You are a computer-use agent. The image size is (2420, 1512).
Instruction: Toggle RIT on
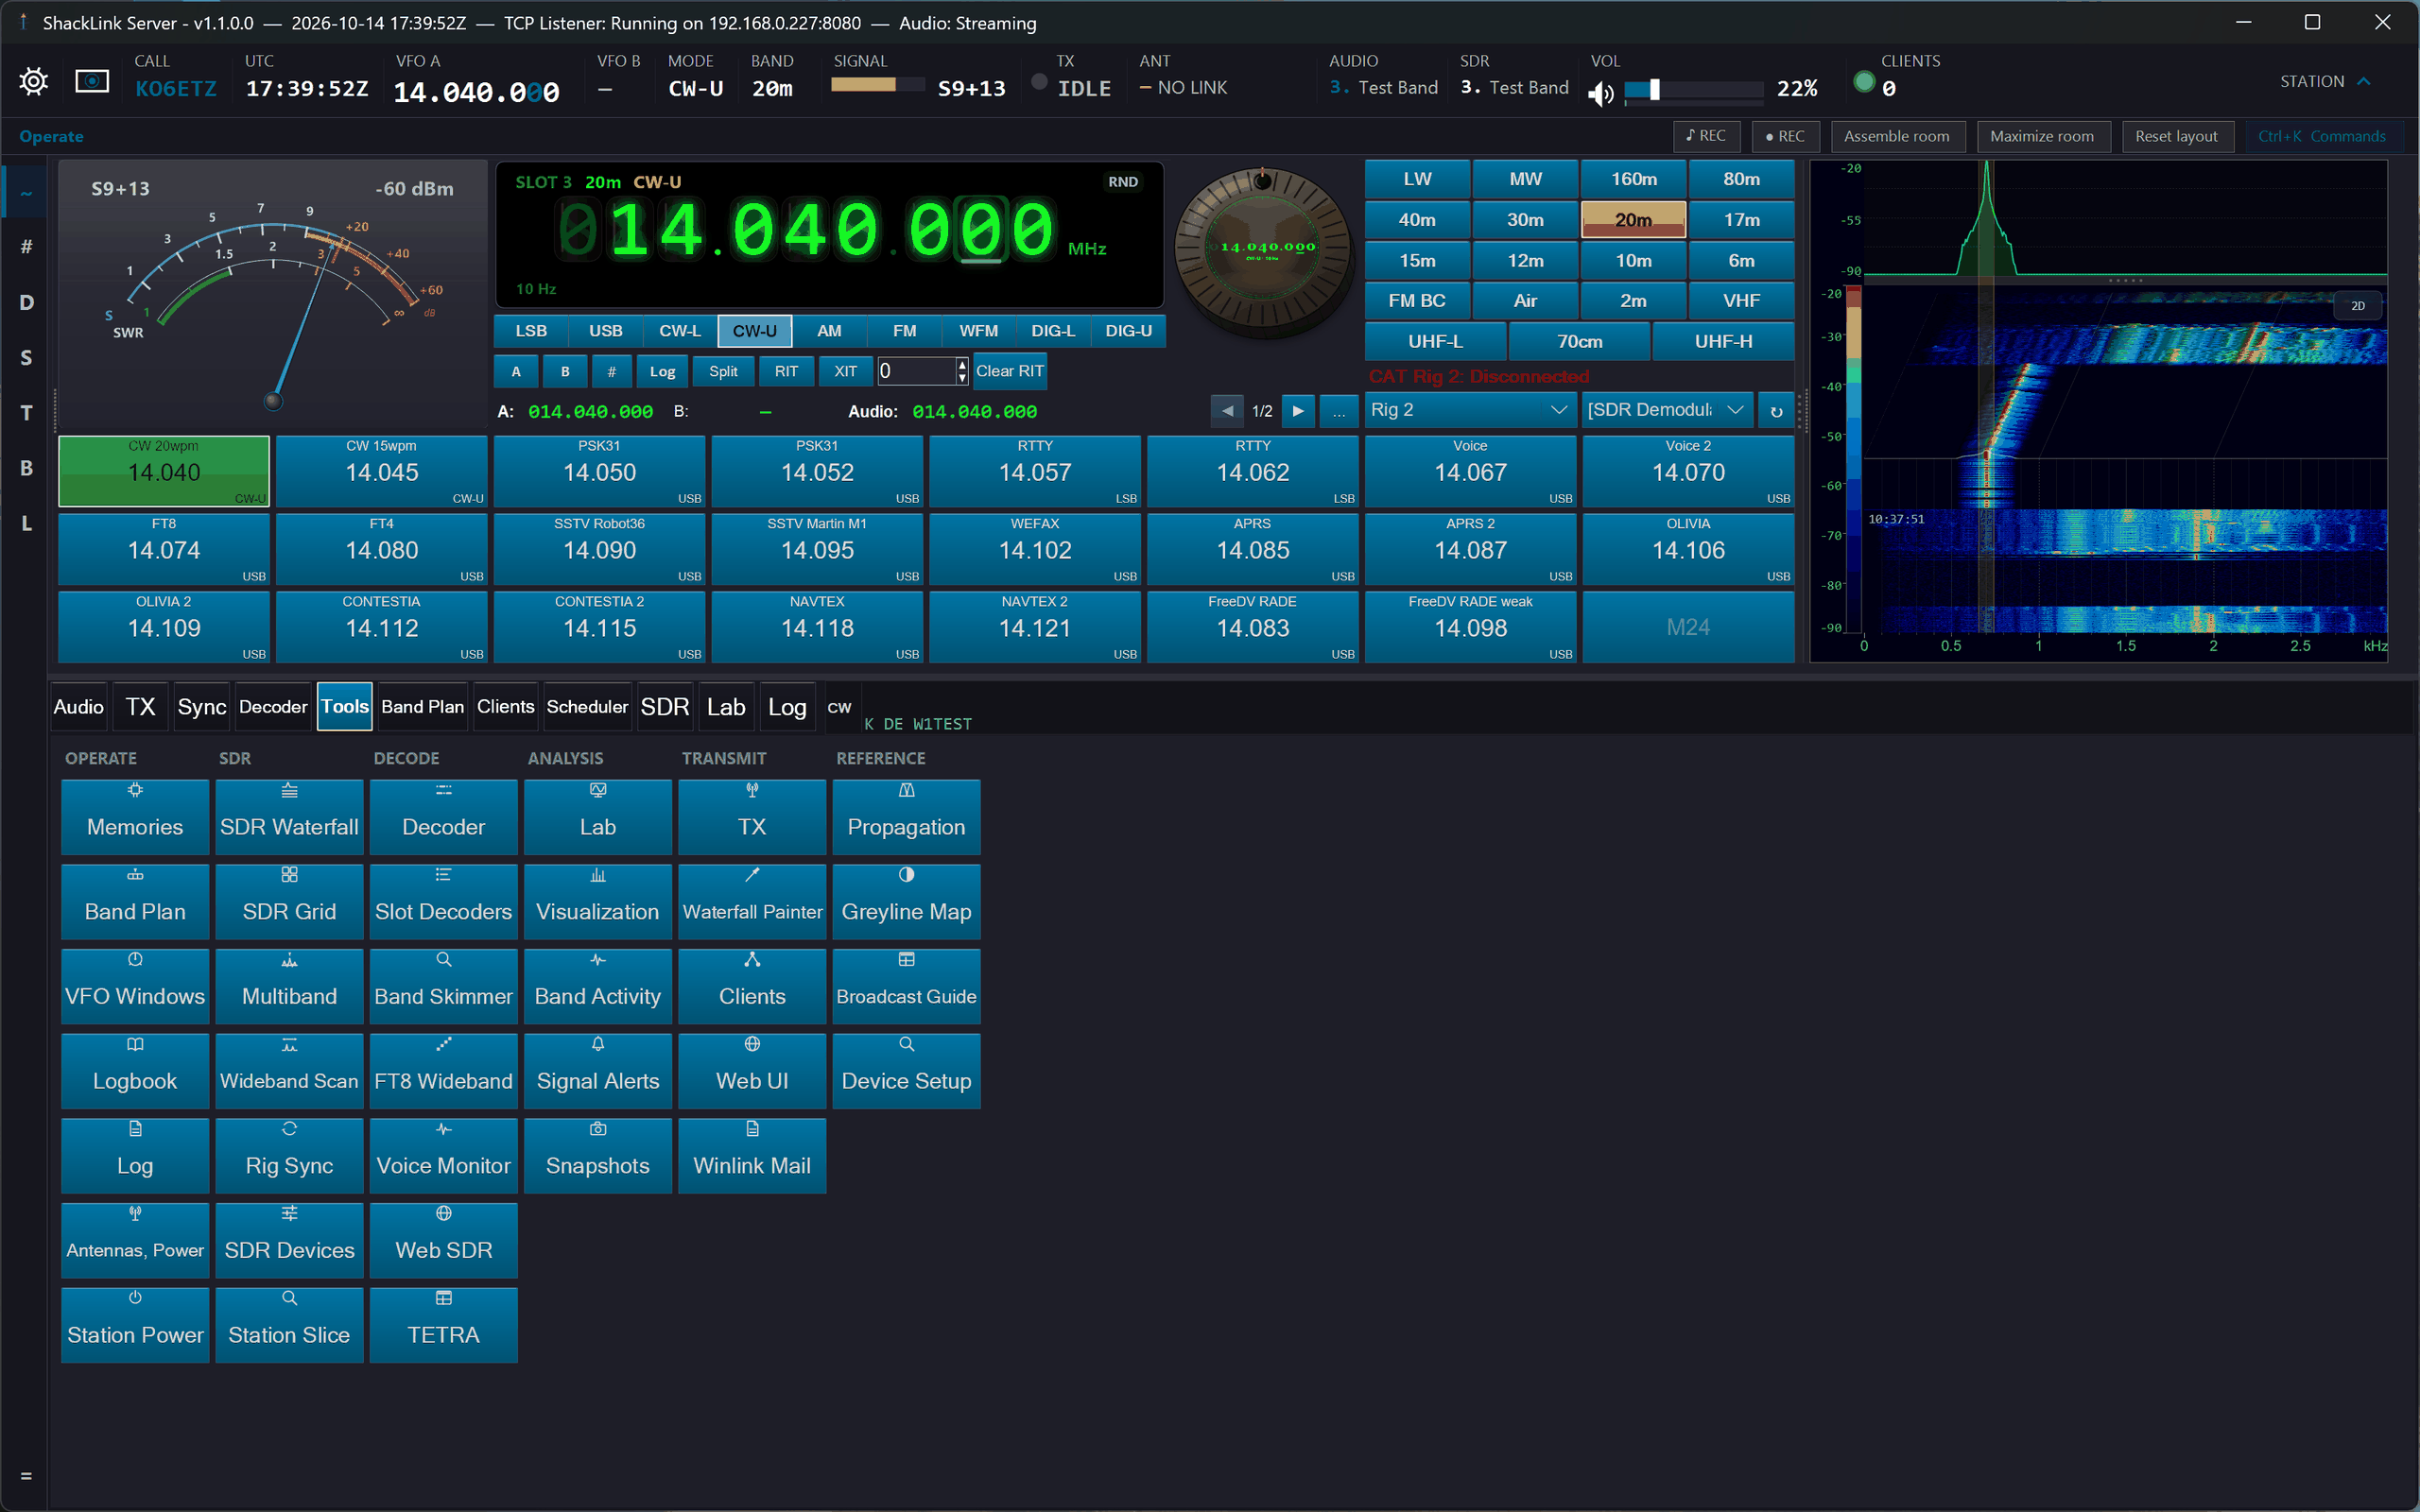pos(786,371)
